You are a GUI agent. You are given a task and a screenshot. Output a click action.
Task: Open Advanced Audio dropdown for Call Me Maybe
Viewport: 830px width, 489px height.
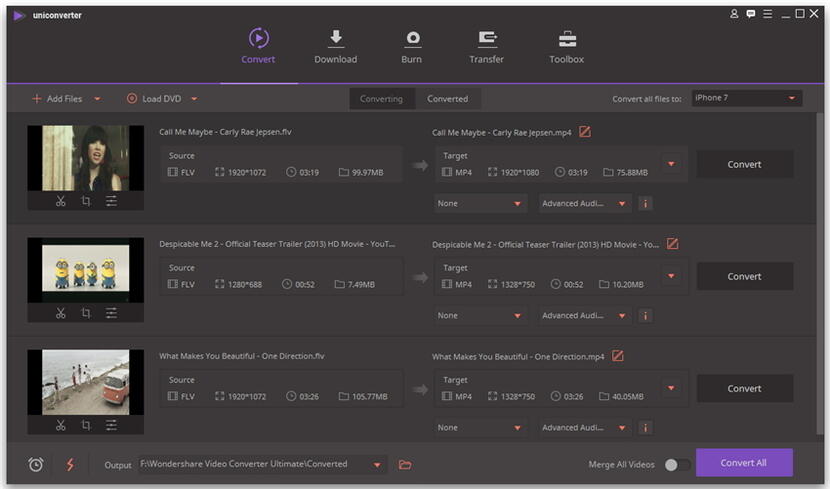coord(585,204)
